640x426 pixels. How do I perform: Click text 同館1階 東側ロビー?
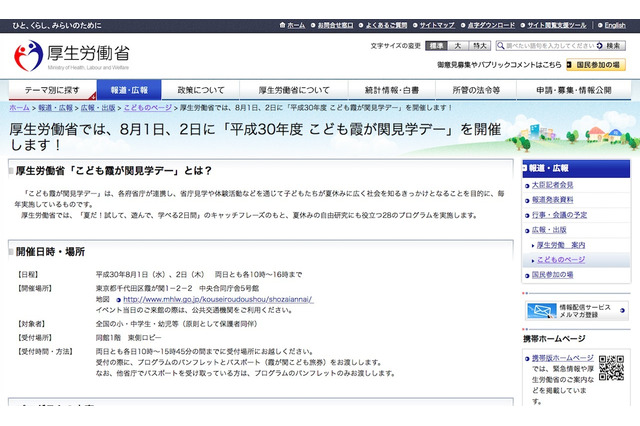coord(129,338)
